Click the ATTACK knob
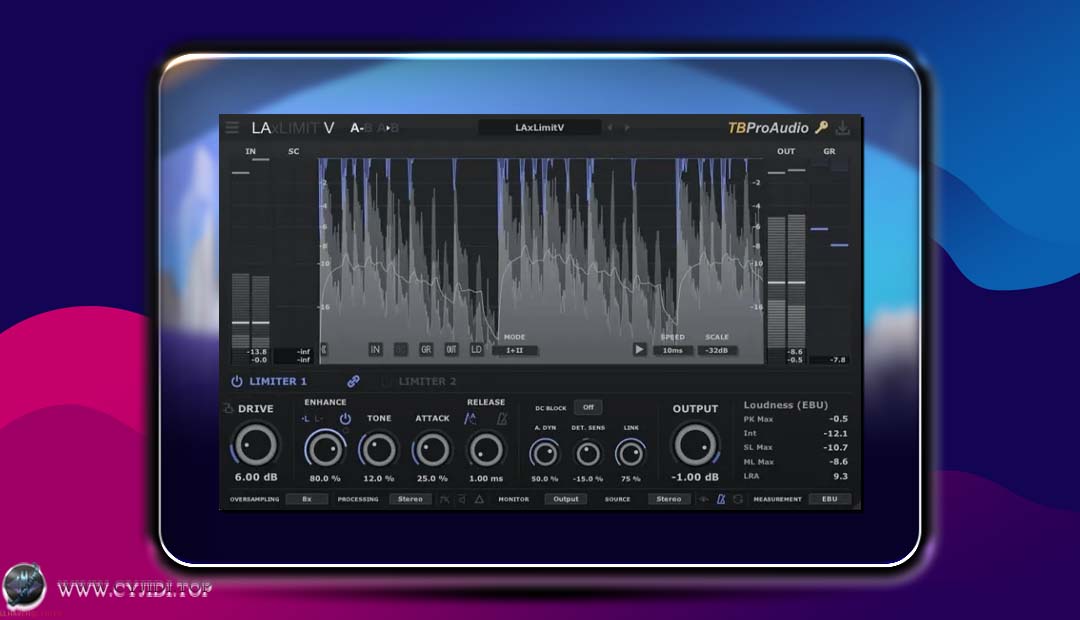Image resolution: width=1080 pixels, height=620 pixels. (432, 450)
